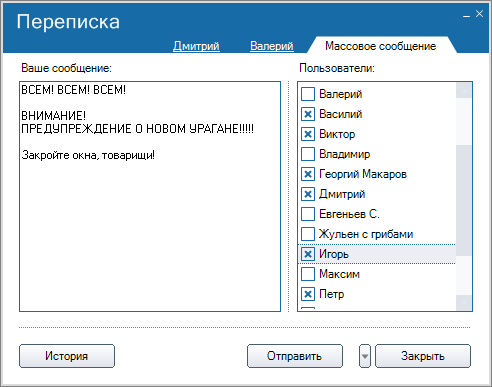Uncheck Георгий Макаров checkbox
This screenshot has width=492, height=387.
coord(308,174)
